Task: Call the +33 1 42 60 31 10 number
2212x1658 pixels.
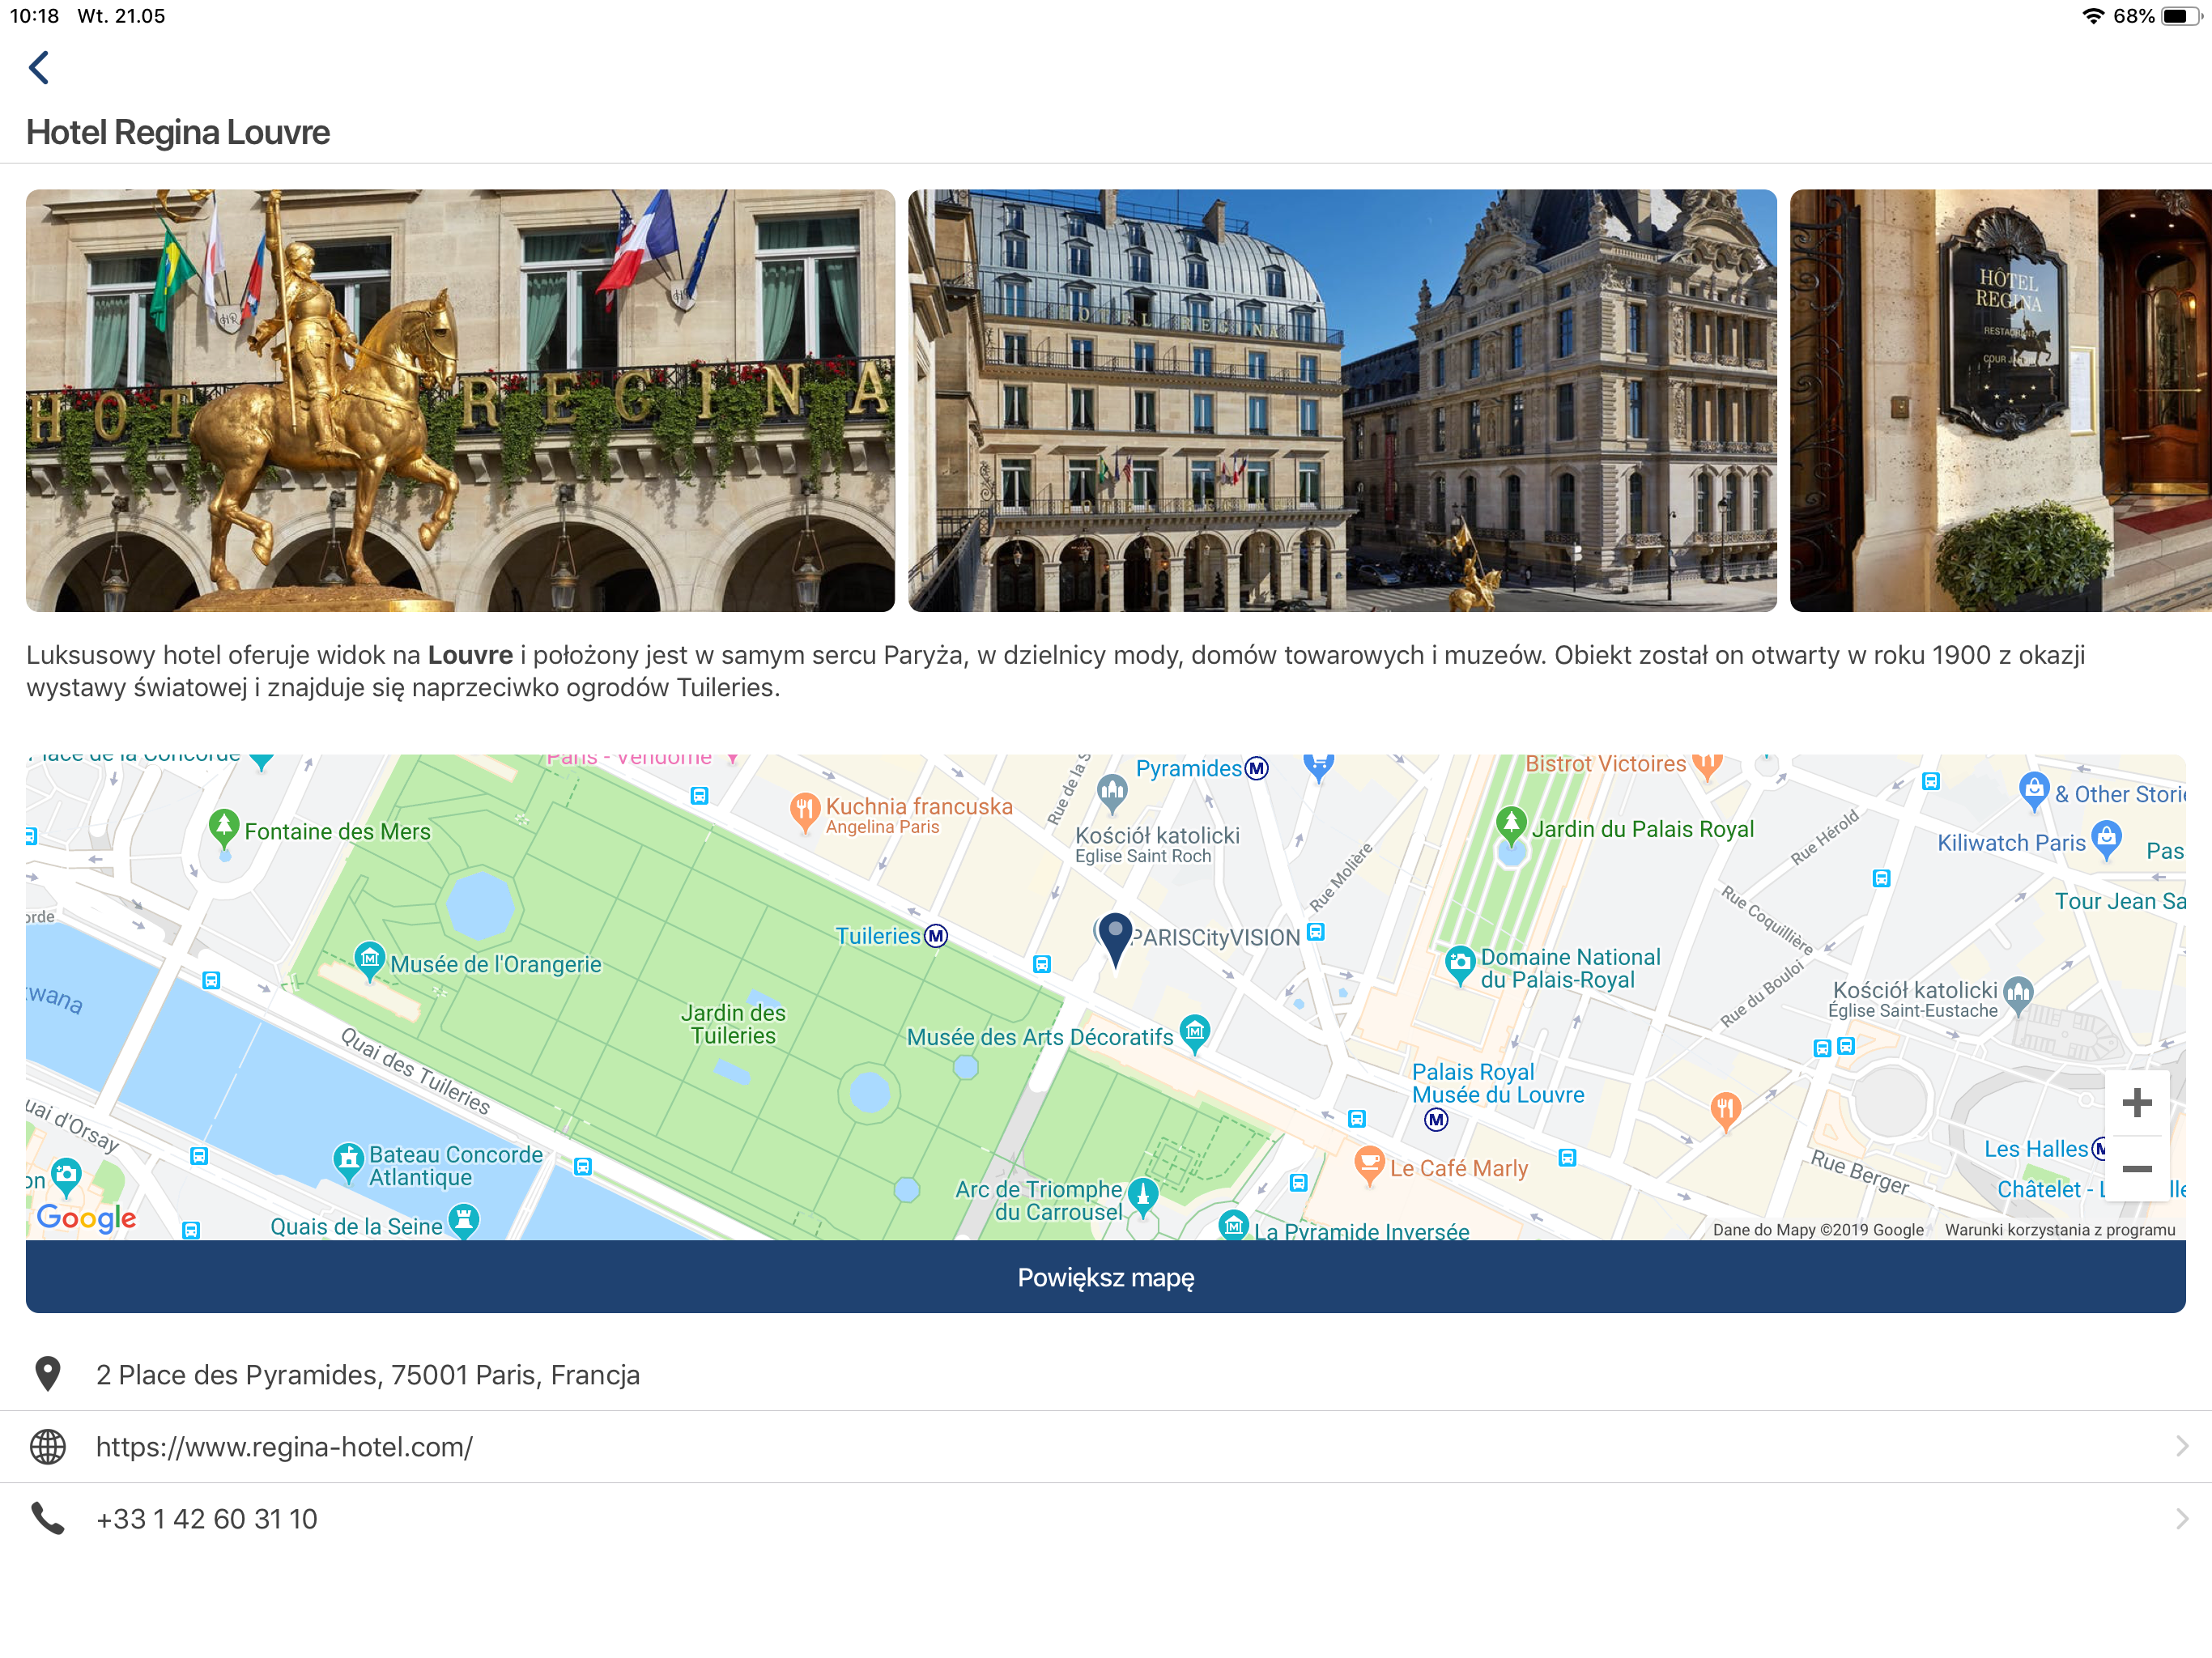Action: tap(207, 1518)
